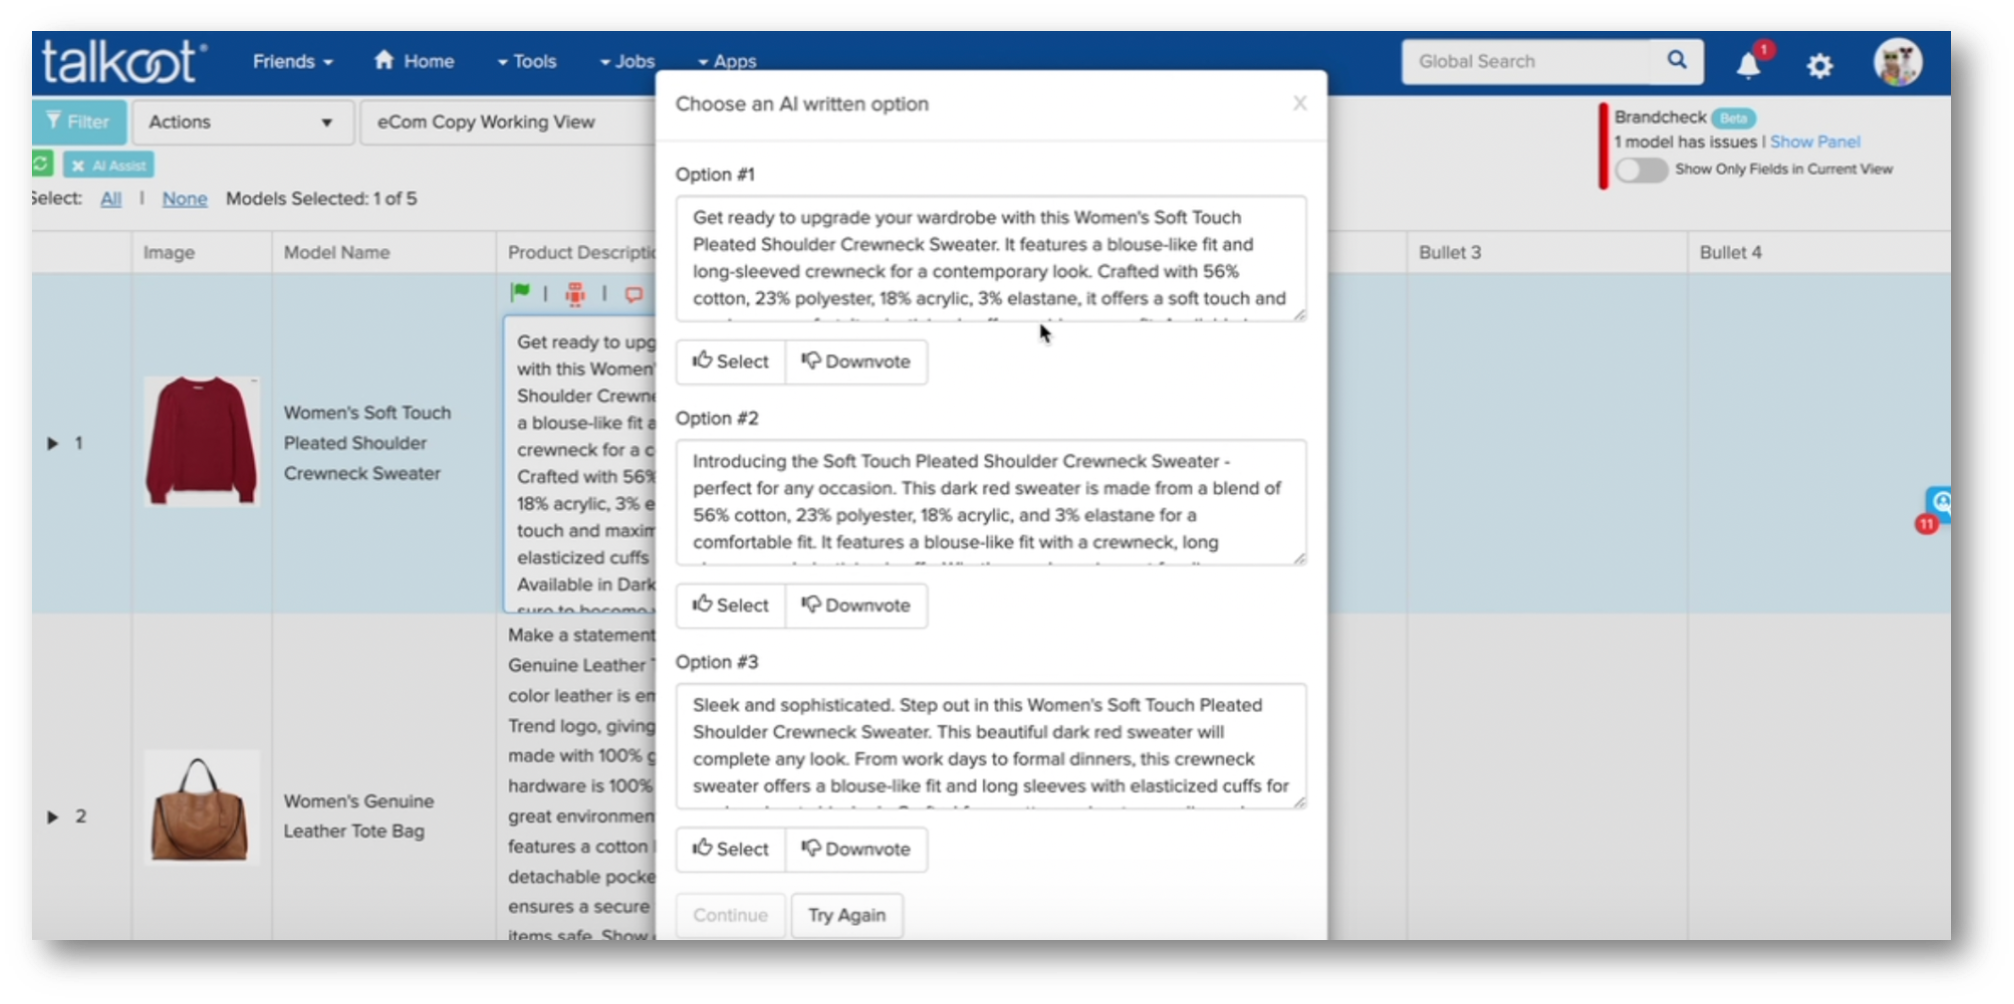Click the leather tote bag thumbnail
This screenshot has width=2014, height=1004.
coord(201,808)
